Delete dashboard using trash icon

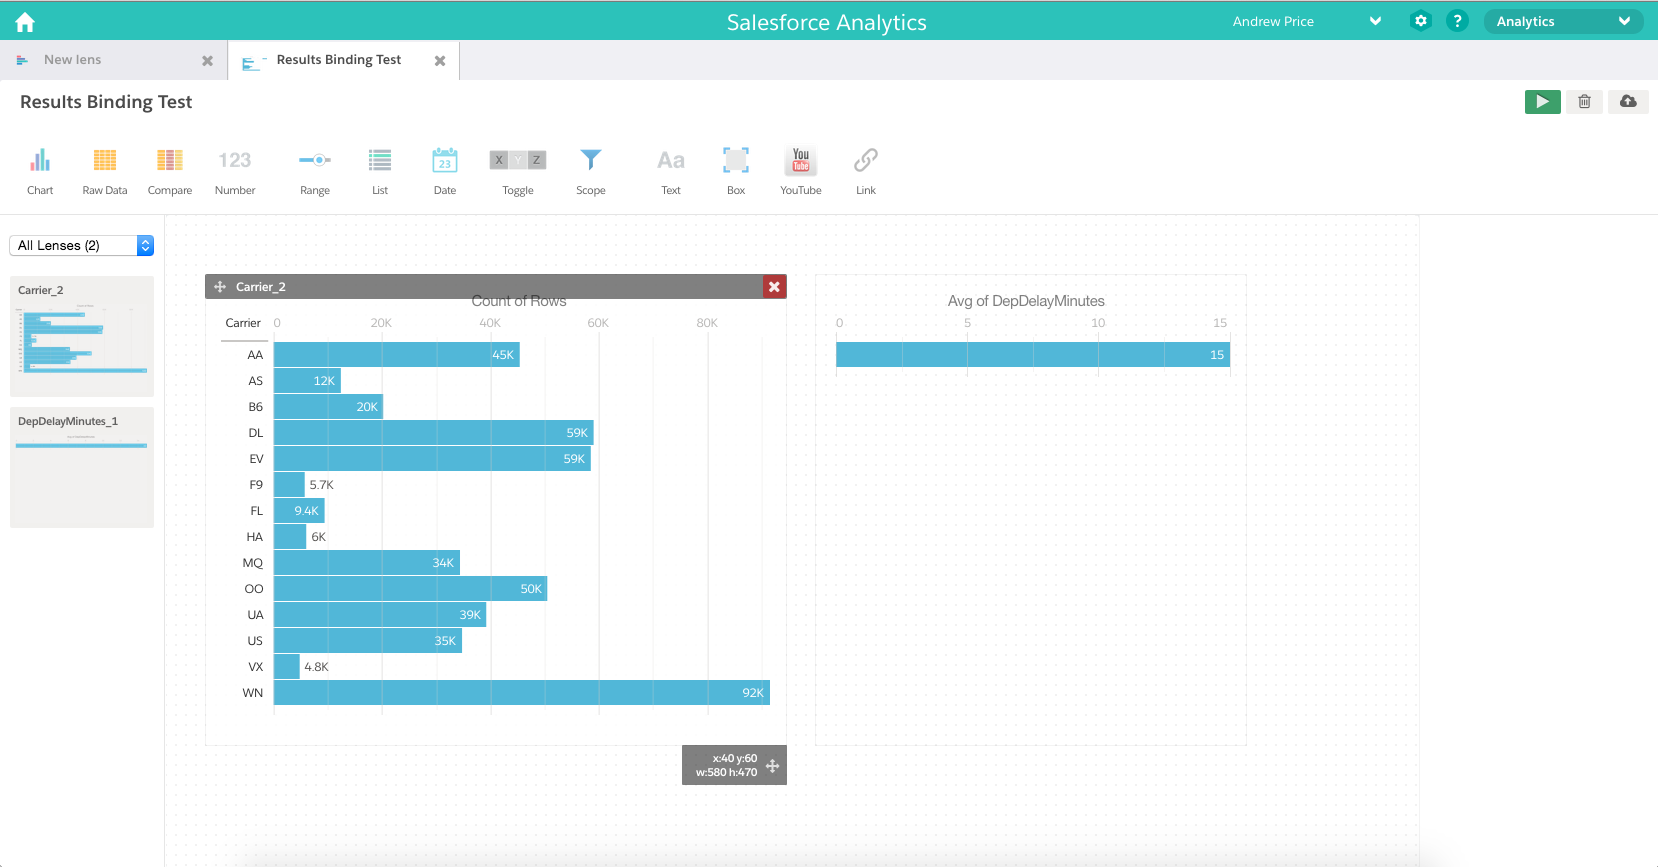1585,101
